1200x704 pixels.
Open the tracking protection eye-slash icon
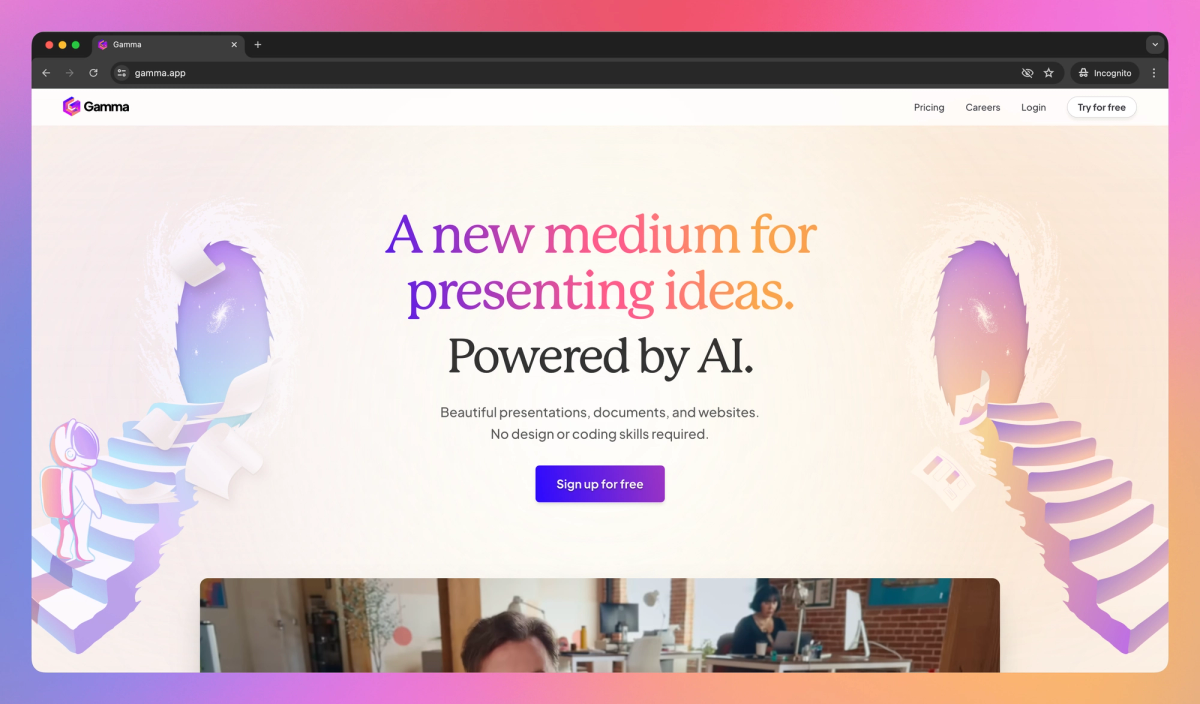point(1027,73)
